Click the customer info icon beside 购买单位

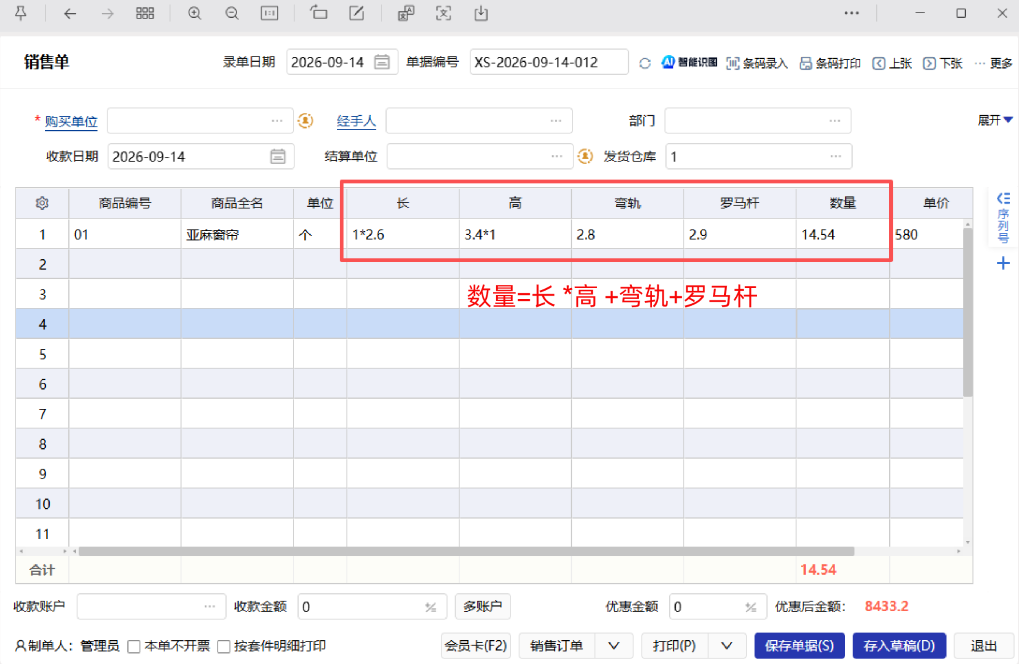(x=305, y=120)
